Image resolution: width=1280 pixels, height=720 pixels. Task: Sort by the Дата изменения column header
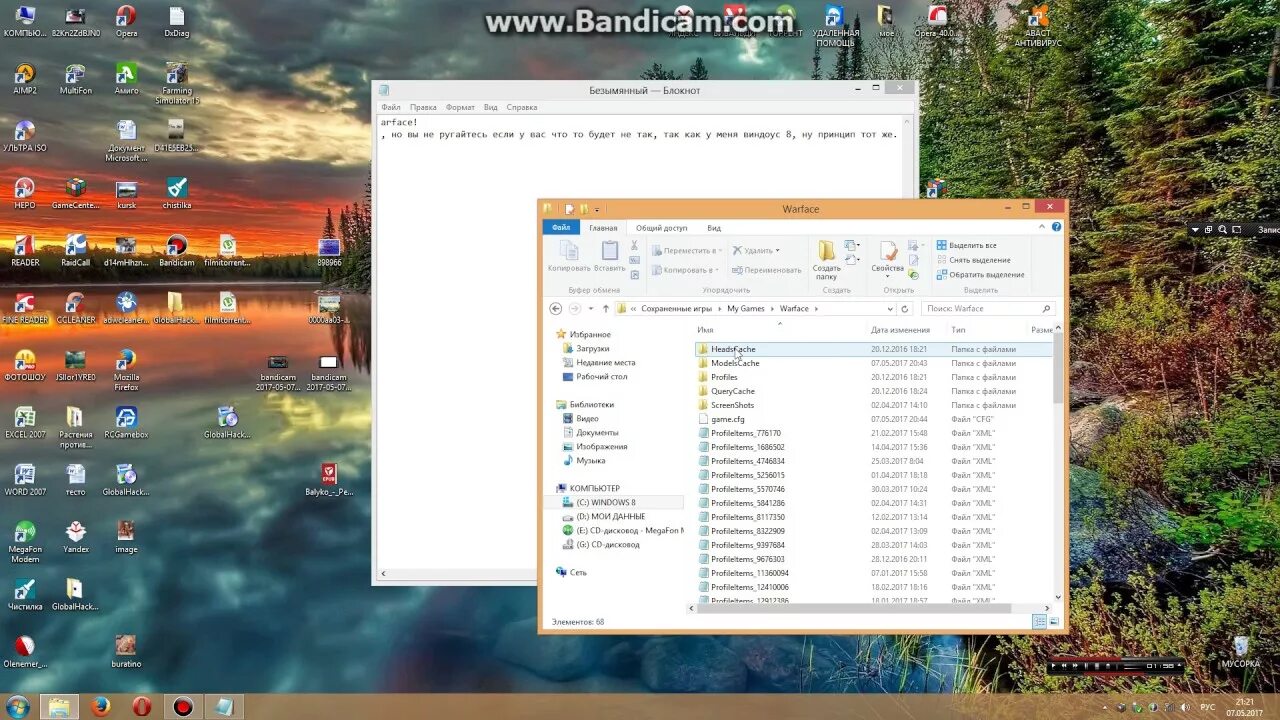(x=900, y=330)
